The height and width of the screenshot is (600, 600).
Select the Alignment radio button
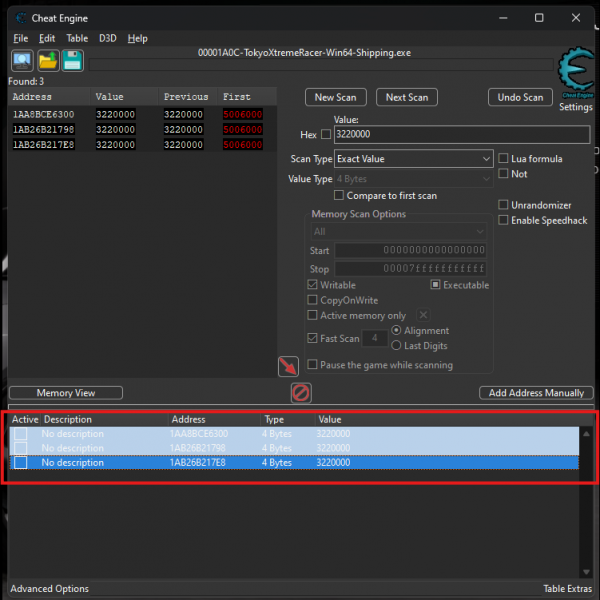[396, 330]
